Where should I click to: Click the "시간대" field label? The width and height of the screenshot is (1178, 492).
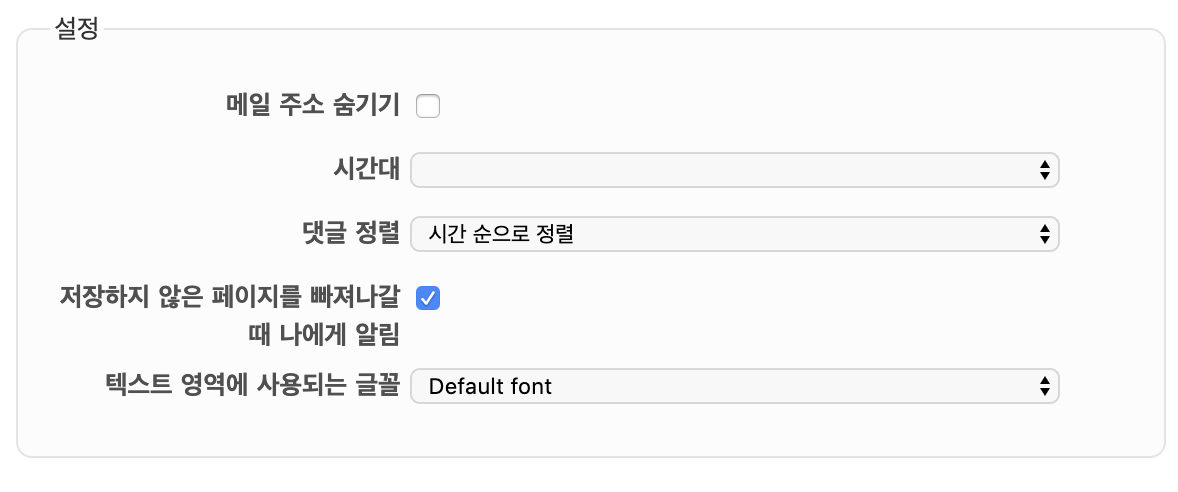coord(370,170)
